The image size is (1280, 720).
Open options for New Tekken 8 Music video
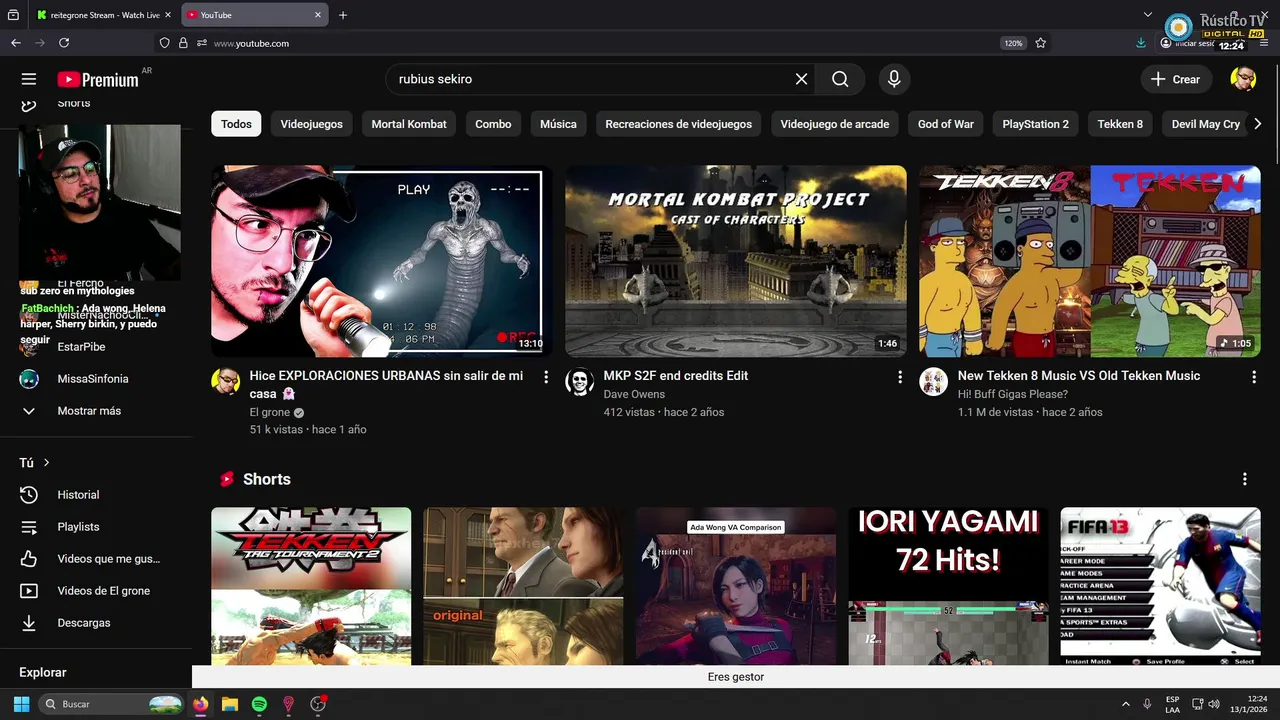(1254, 377)
